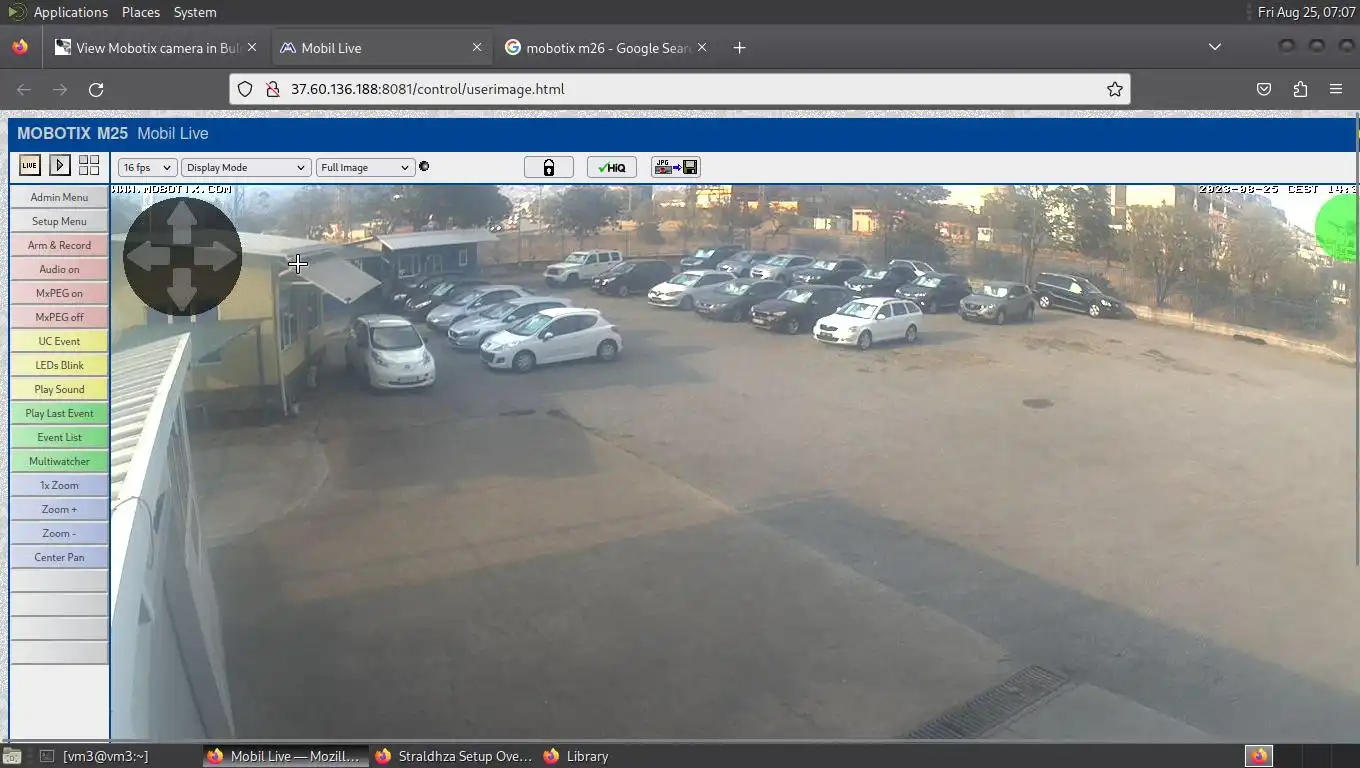Open the Save to Pocket icon
This screenshot has height=768, width=1360.
click(1264, 89)
